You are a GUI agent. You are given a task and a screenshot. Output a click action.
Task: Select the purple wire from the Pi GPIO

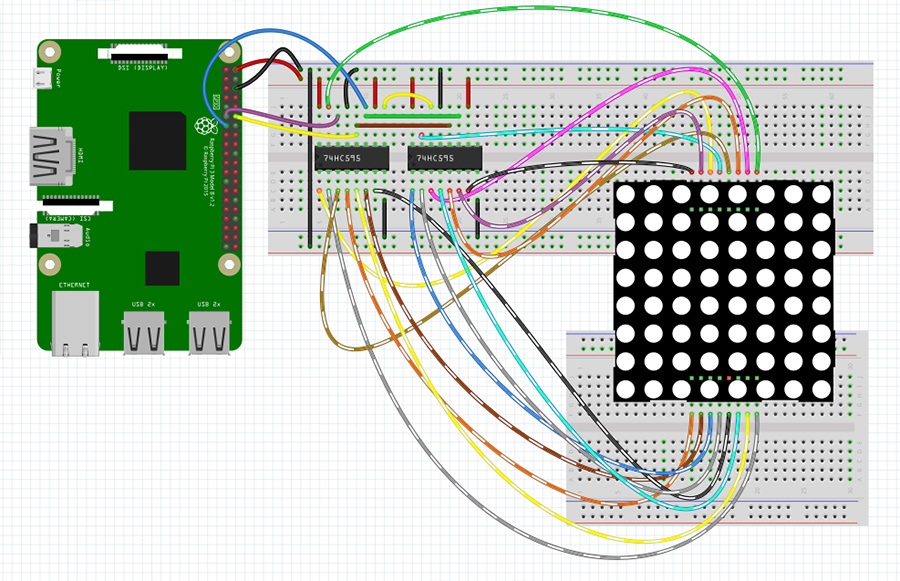point(281,119)
